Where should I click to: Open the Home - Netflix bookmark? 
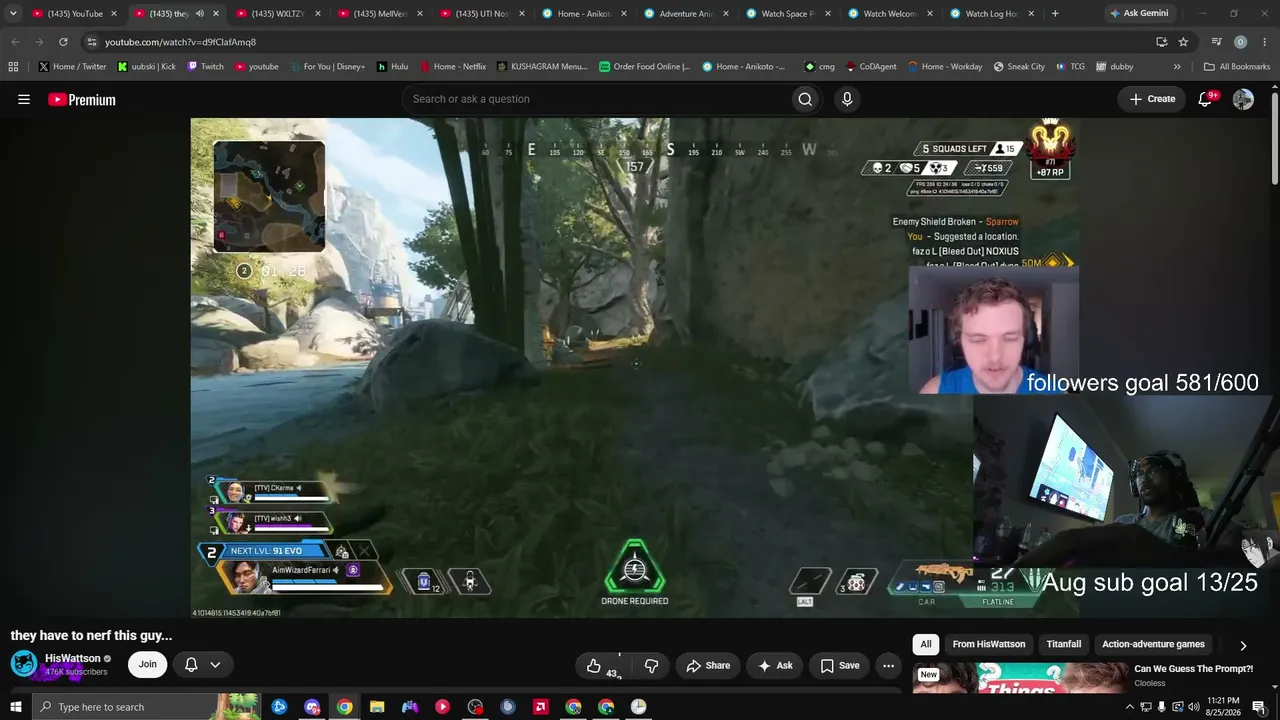coord(452,67)
